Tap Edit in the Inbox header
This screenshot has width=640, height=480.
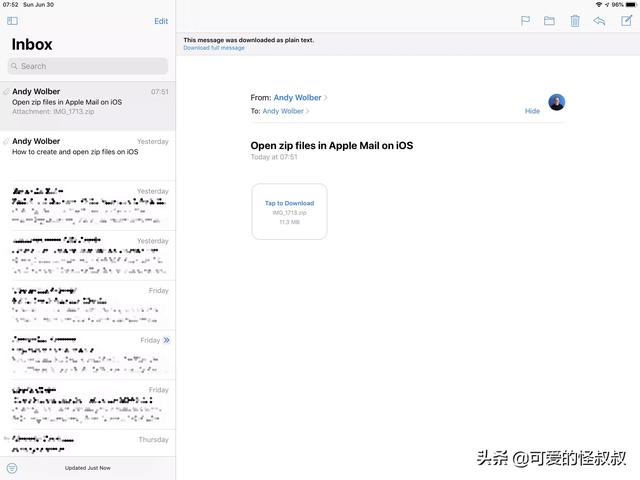point(161,21)
